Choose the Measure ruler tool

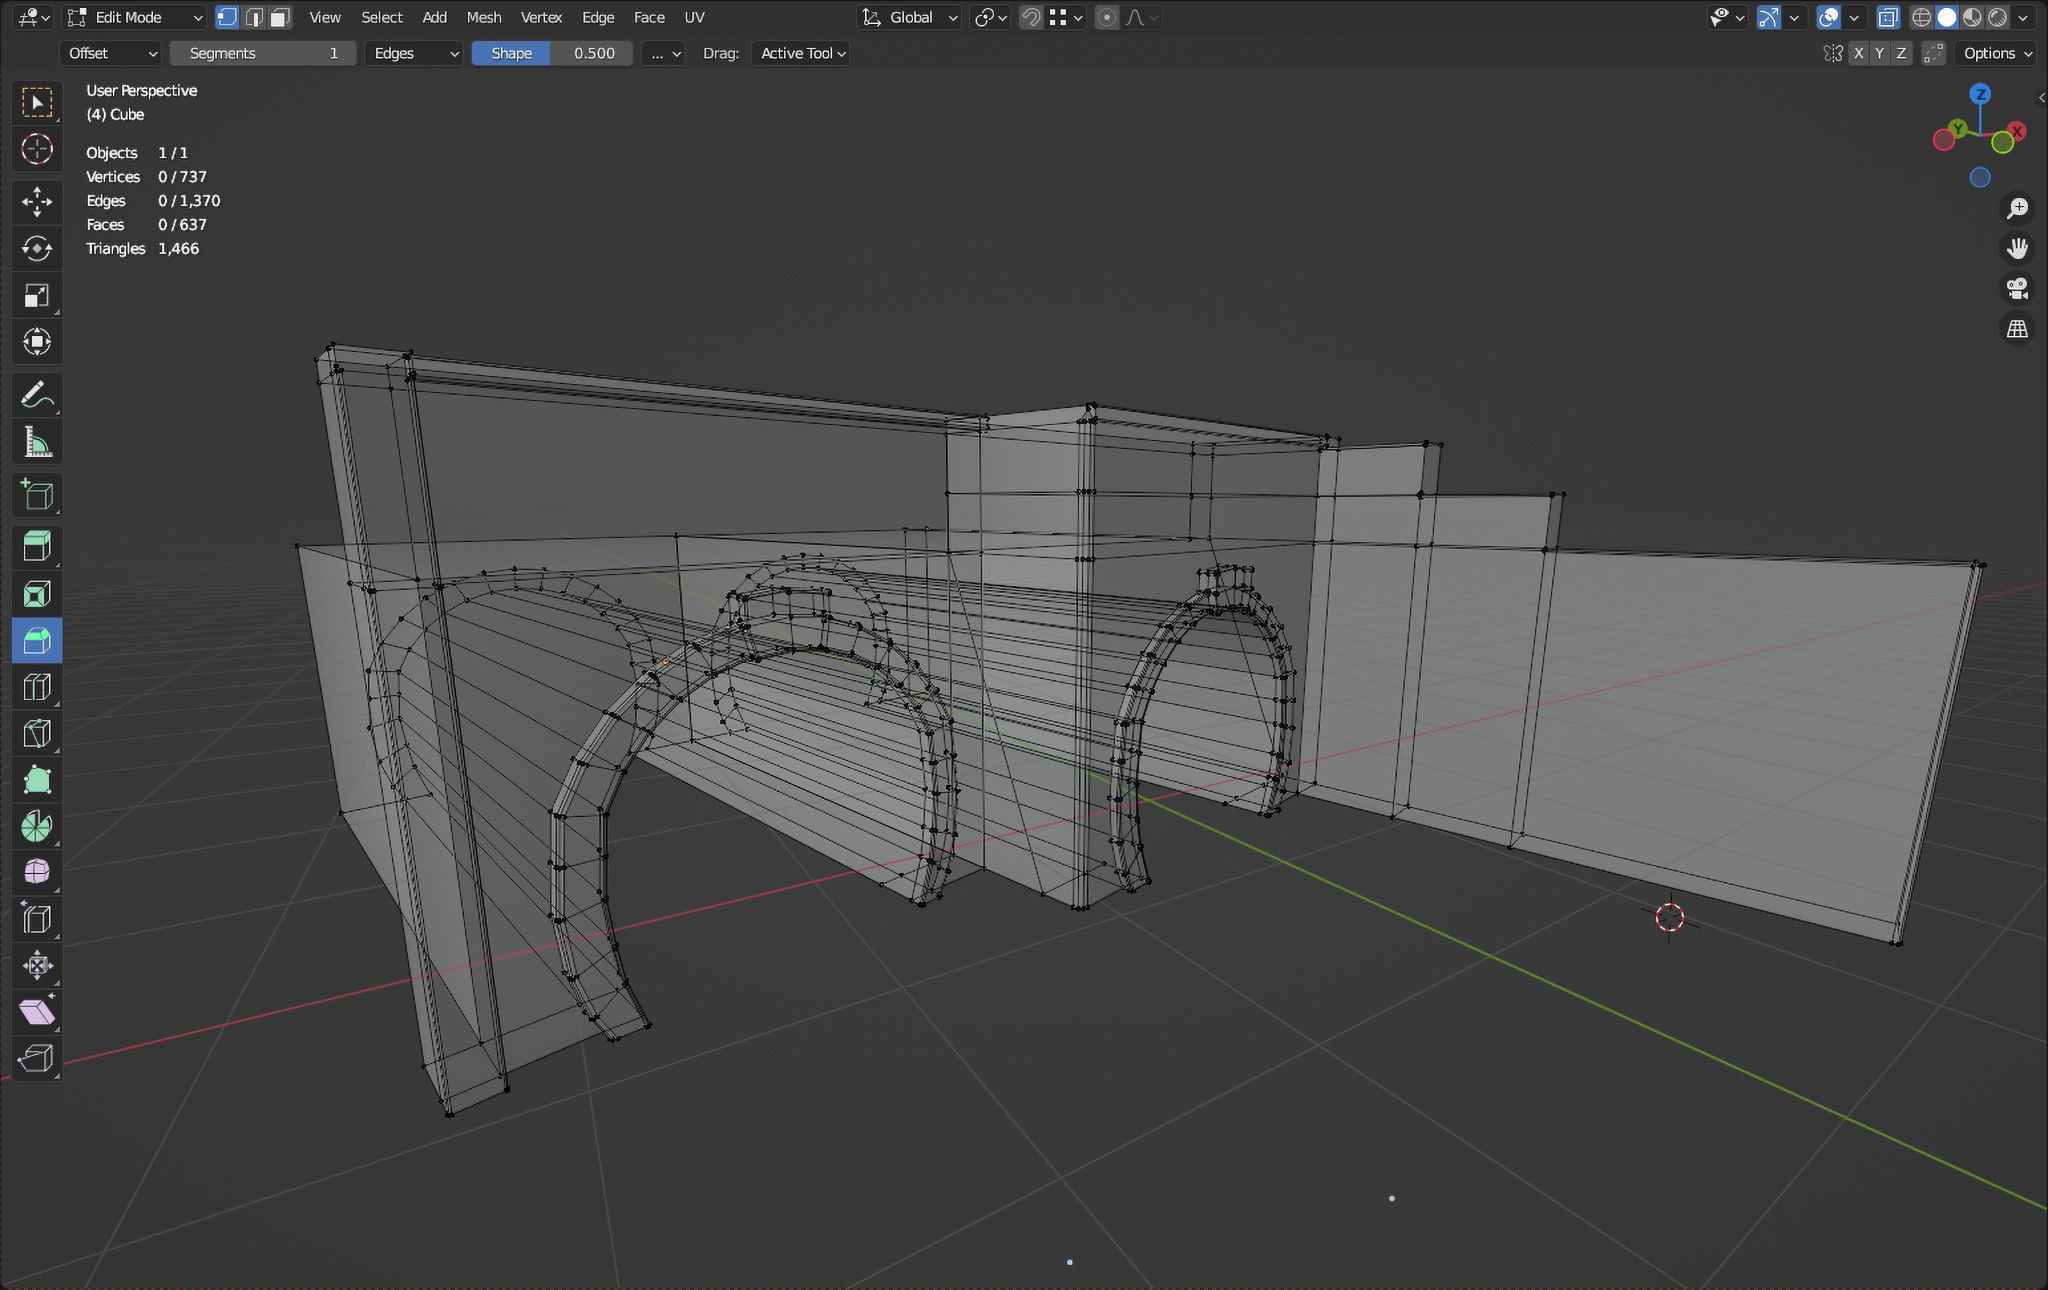coord(37,442)
